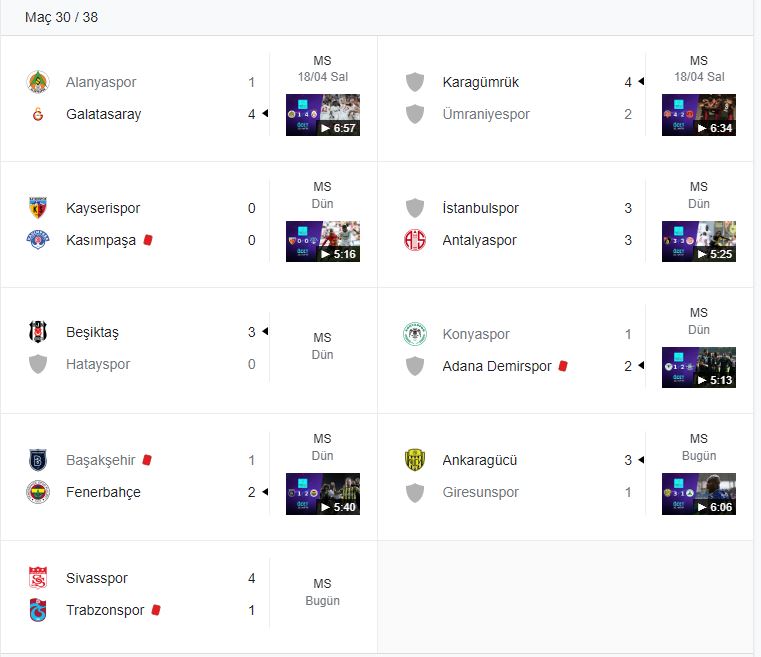Click the Ankaragücü club crest
This screenshot has height=657, width=761.
414,460
